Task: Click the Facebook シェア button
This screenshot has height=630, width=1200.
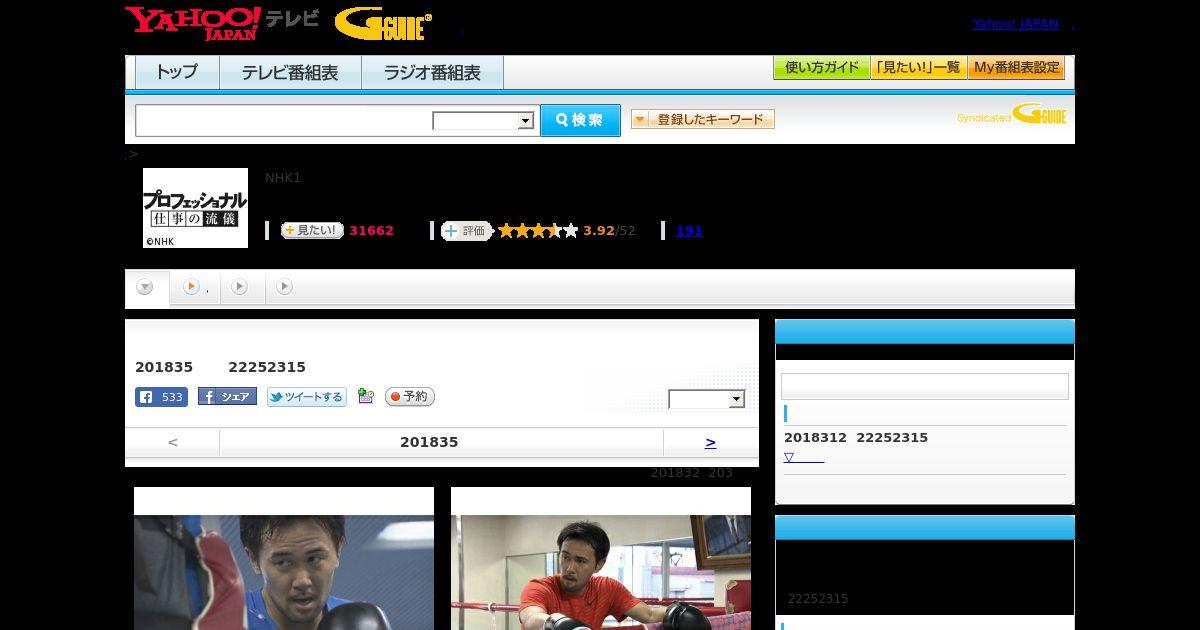Action: pos(227,396)
